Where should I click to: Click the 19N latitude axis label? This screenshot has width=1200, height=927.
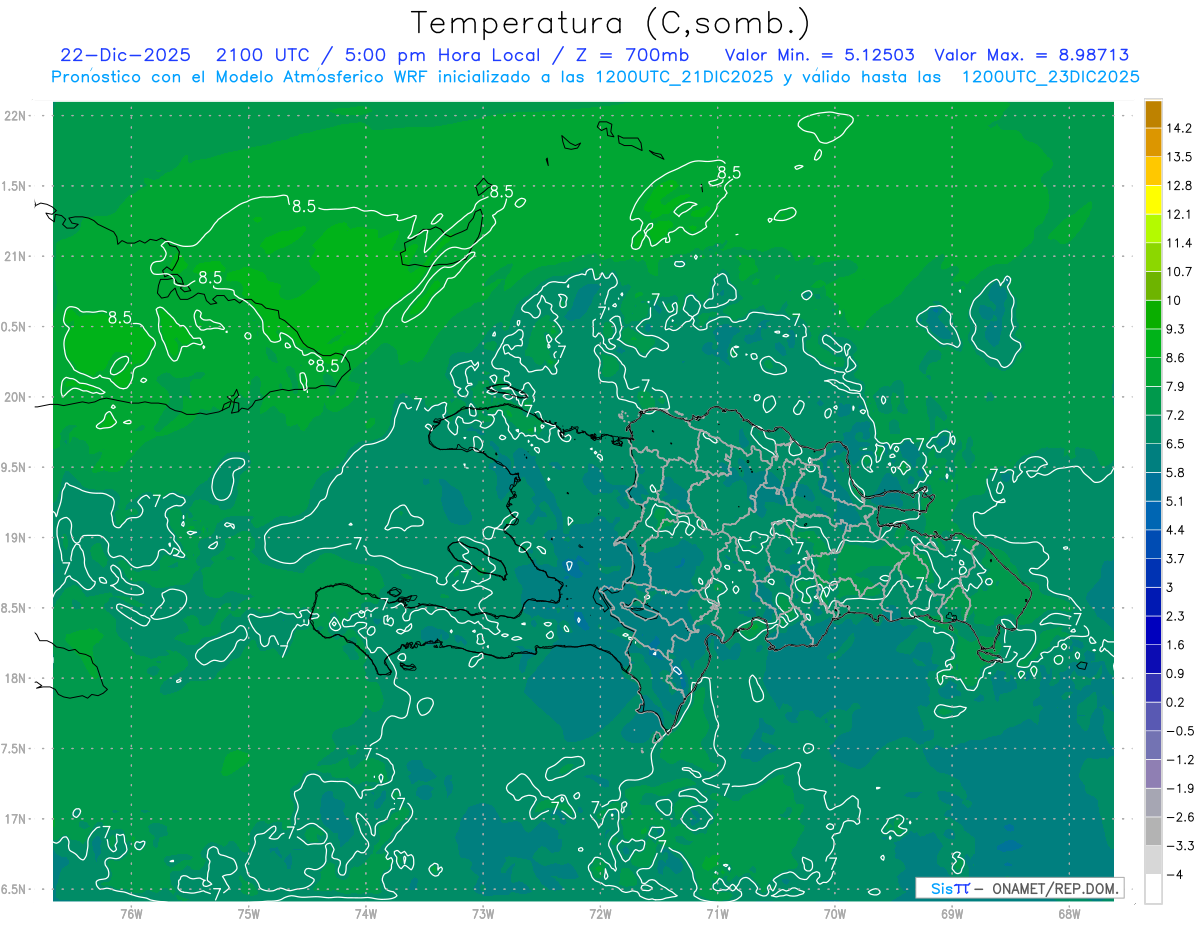[x=15, y=538]
